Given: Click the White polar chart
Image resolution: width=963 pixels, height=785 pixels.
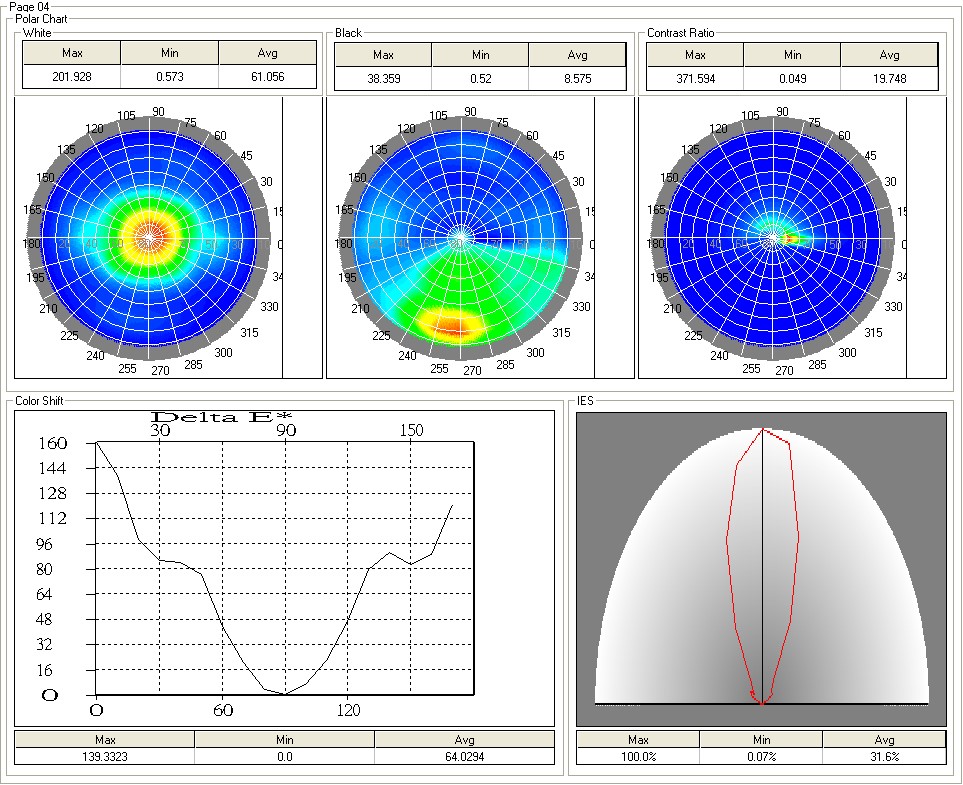Looking at the screenshot, I should point(149,238).
